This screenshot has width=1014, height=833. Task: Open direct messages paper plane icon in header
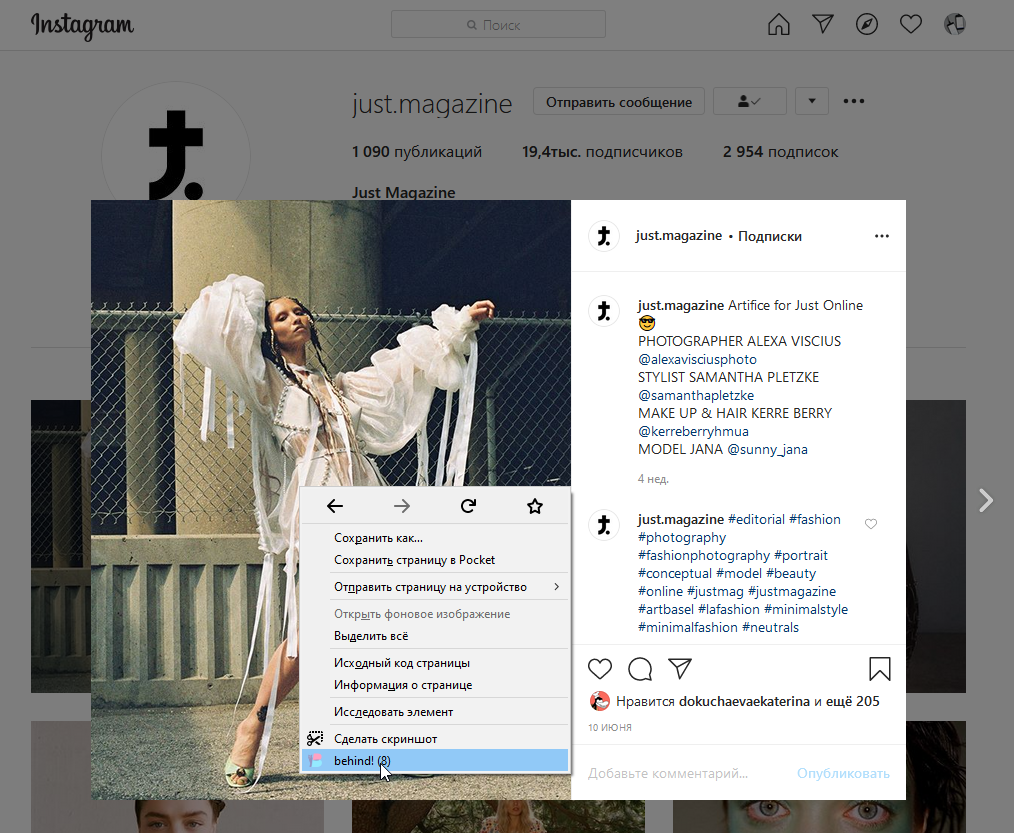click(x=823, y=25)
